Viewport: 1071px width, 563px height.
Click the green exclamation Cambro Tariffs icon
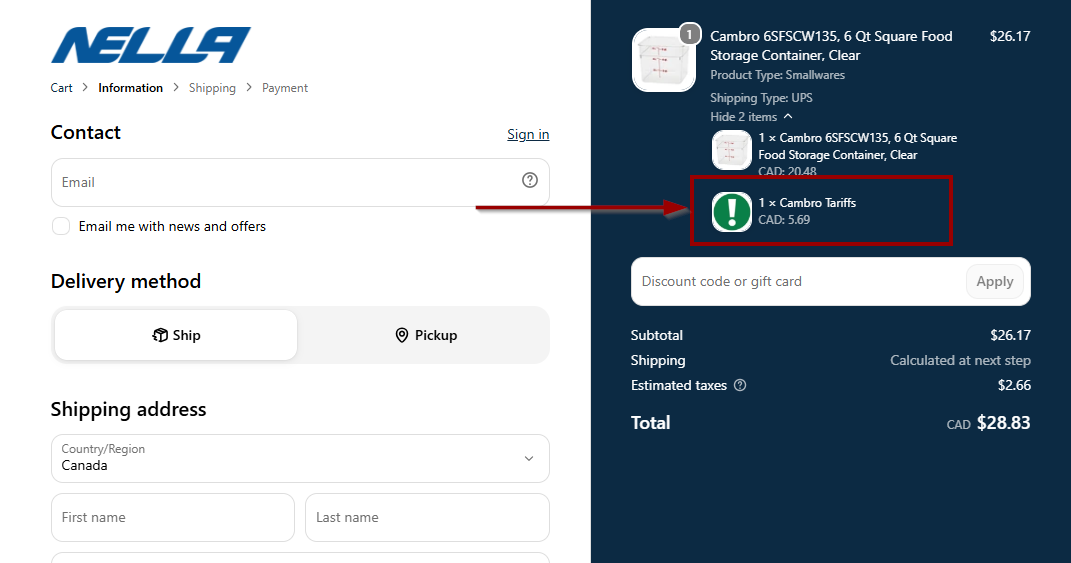732,212
